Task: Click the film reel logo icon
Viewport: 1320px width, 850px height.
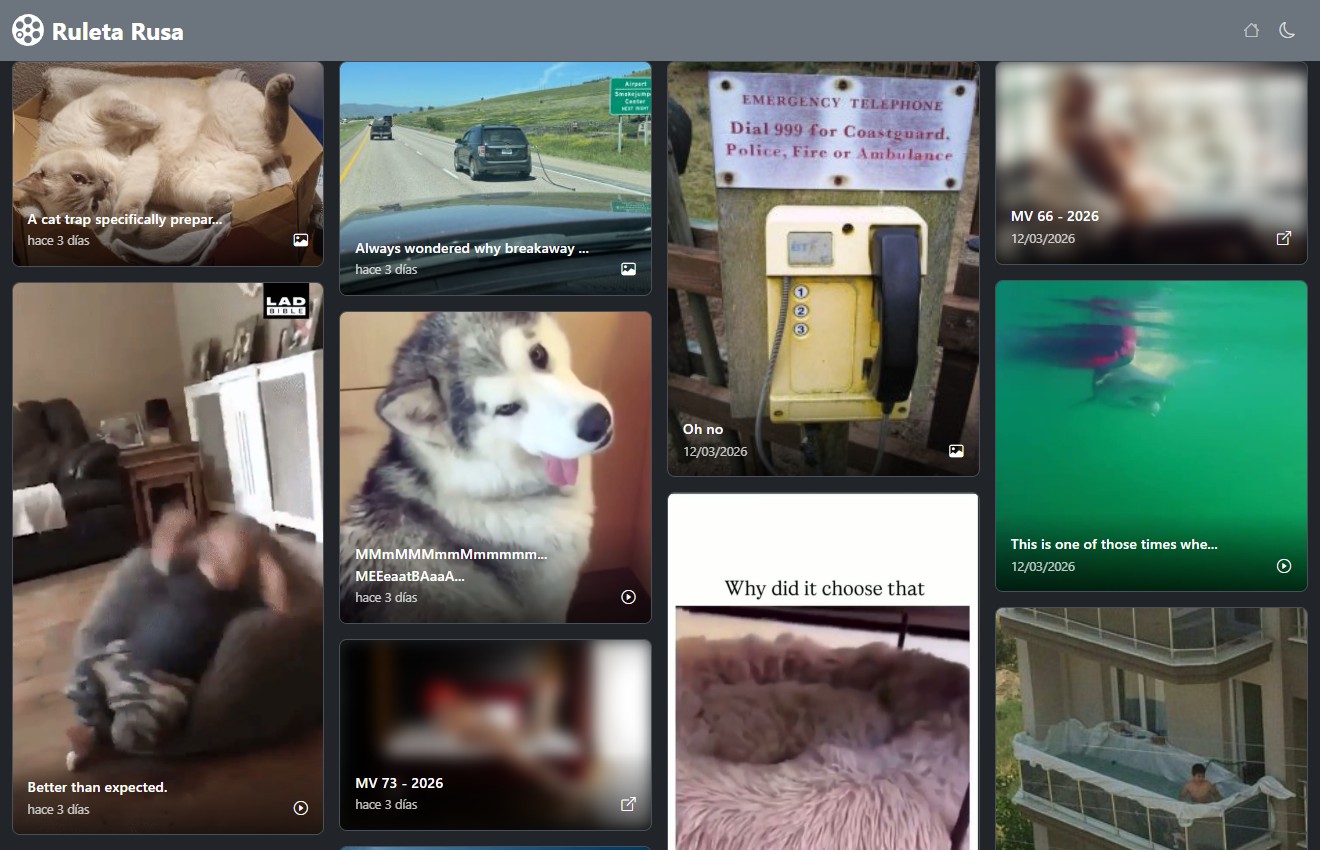Action: [28, 30]
